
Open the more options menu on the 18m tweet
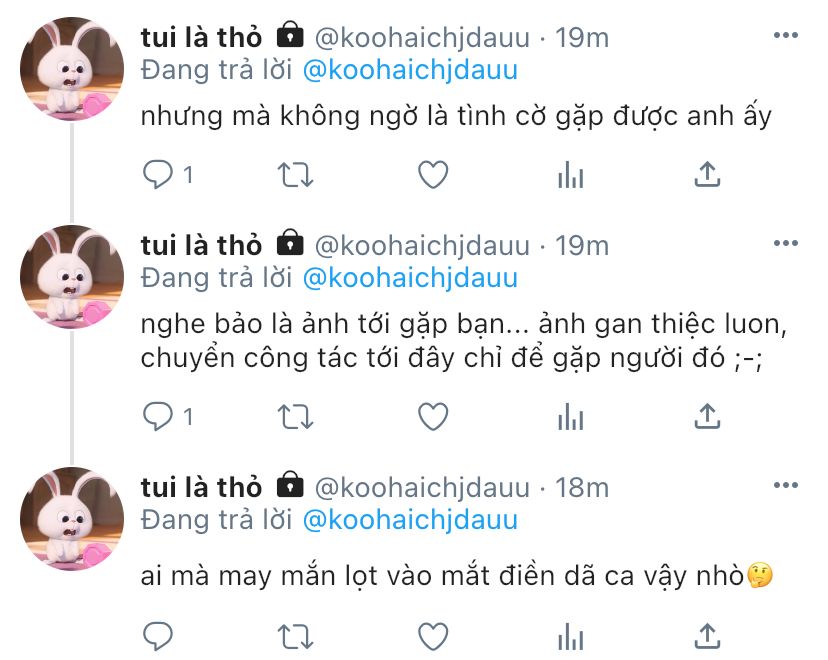click(x=786, y=485)
